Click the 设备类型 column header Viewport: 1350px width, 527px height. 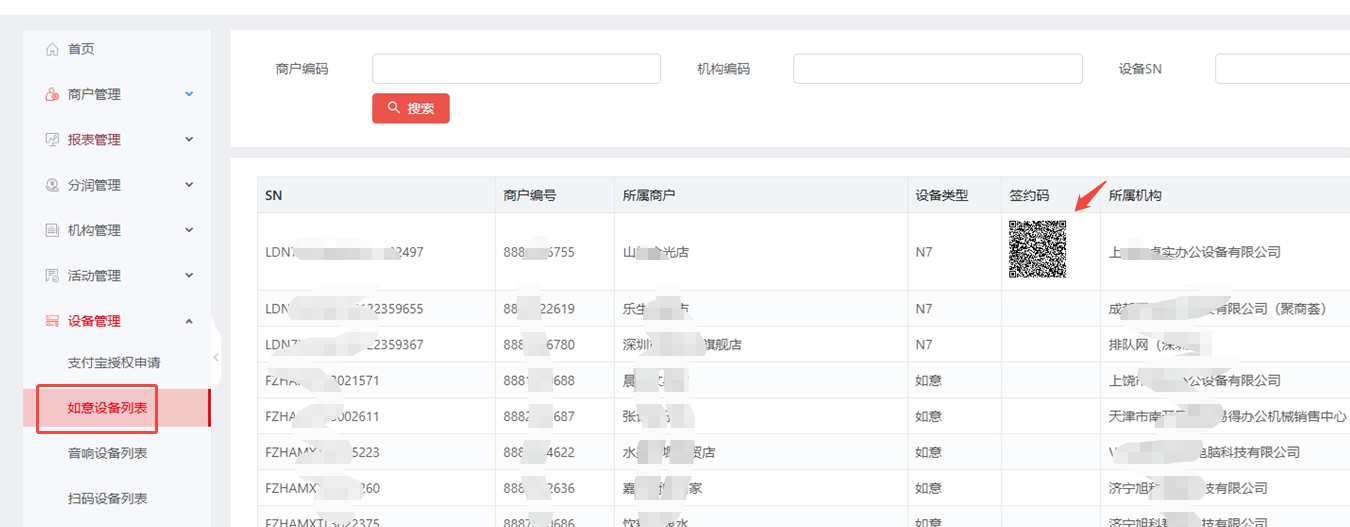point(954,196)
